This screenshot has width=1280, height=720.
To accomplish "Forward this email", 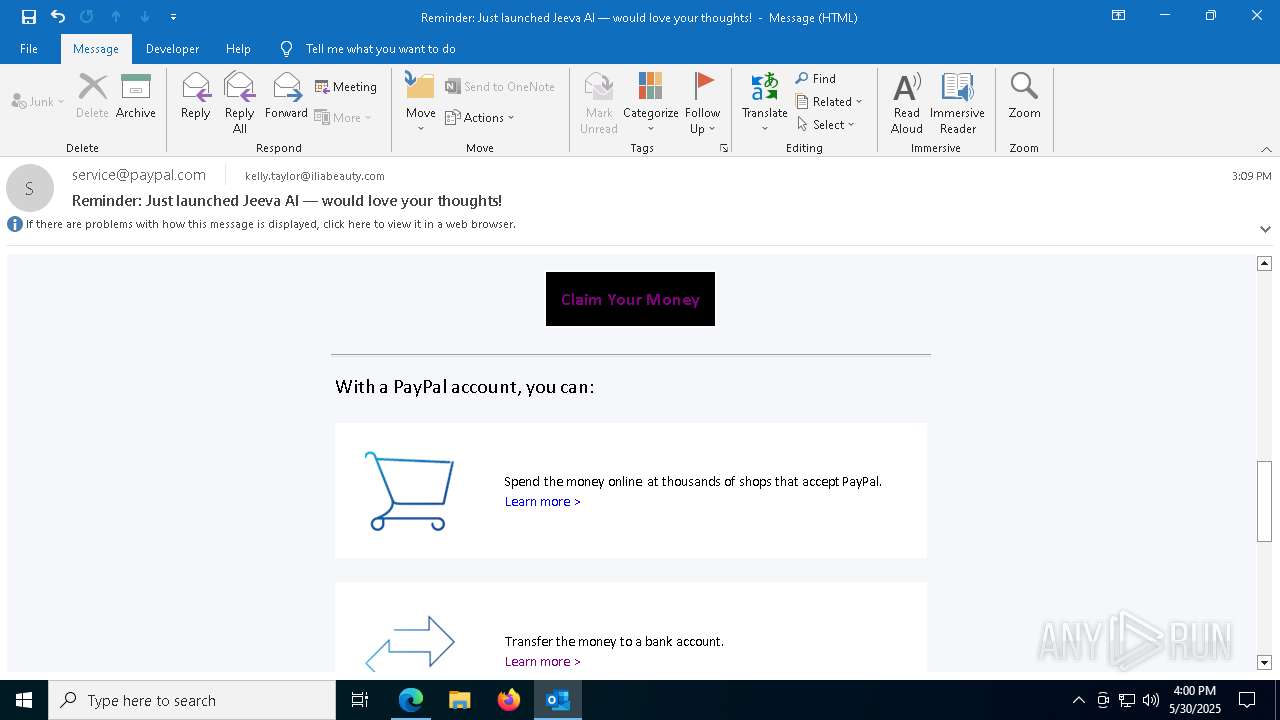I will point(286,96).
